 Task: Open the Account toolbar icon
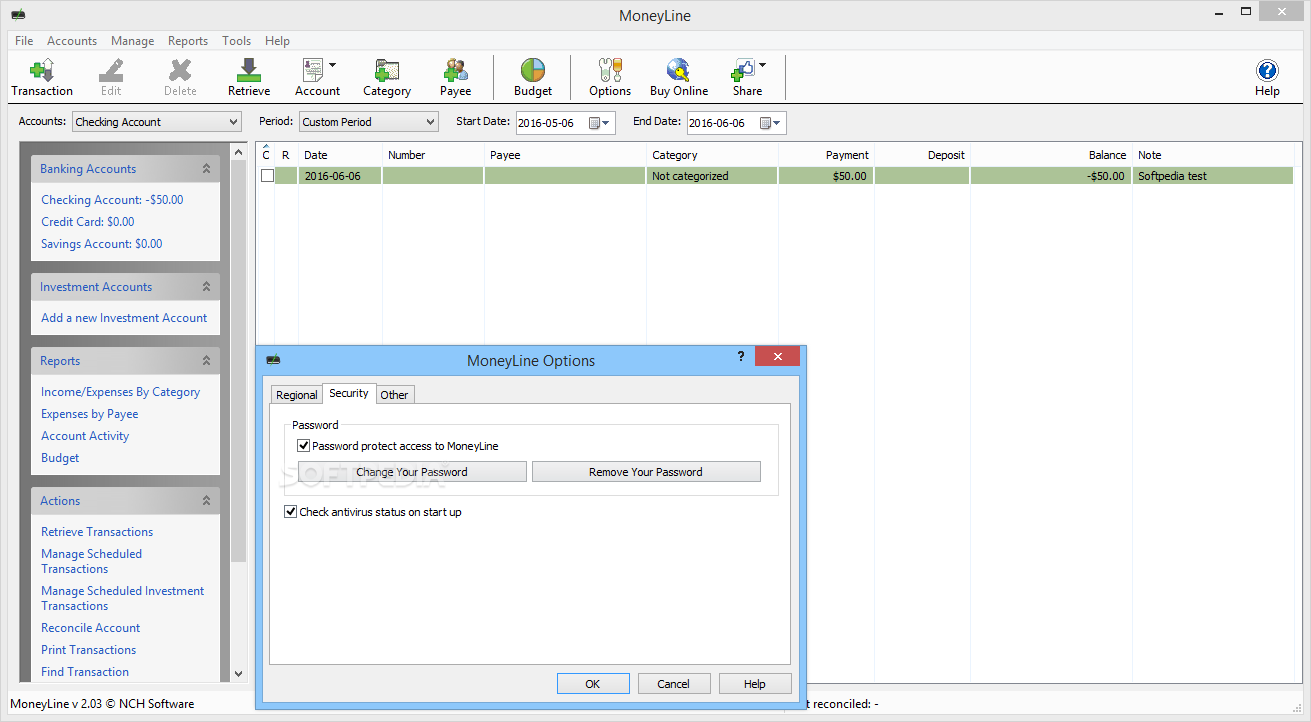point(312,71)
